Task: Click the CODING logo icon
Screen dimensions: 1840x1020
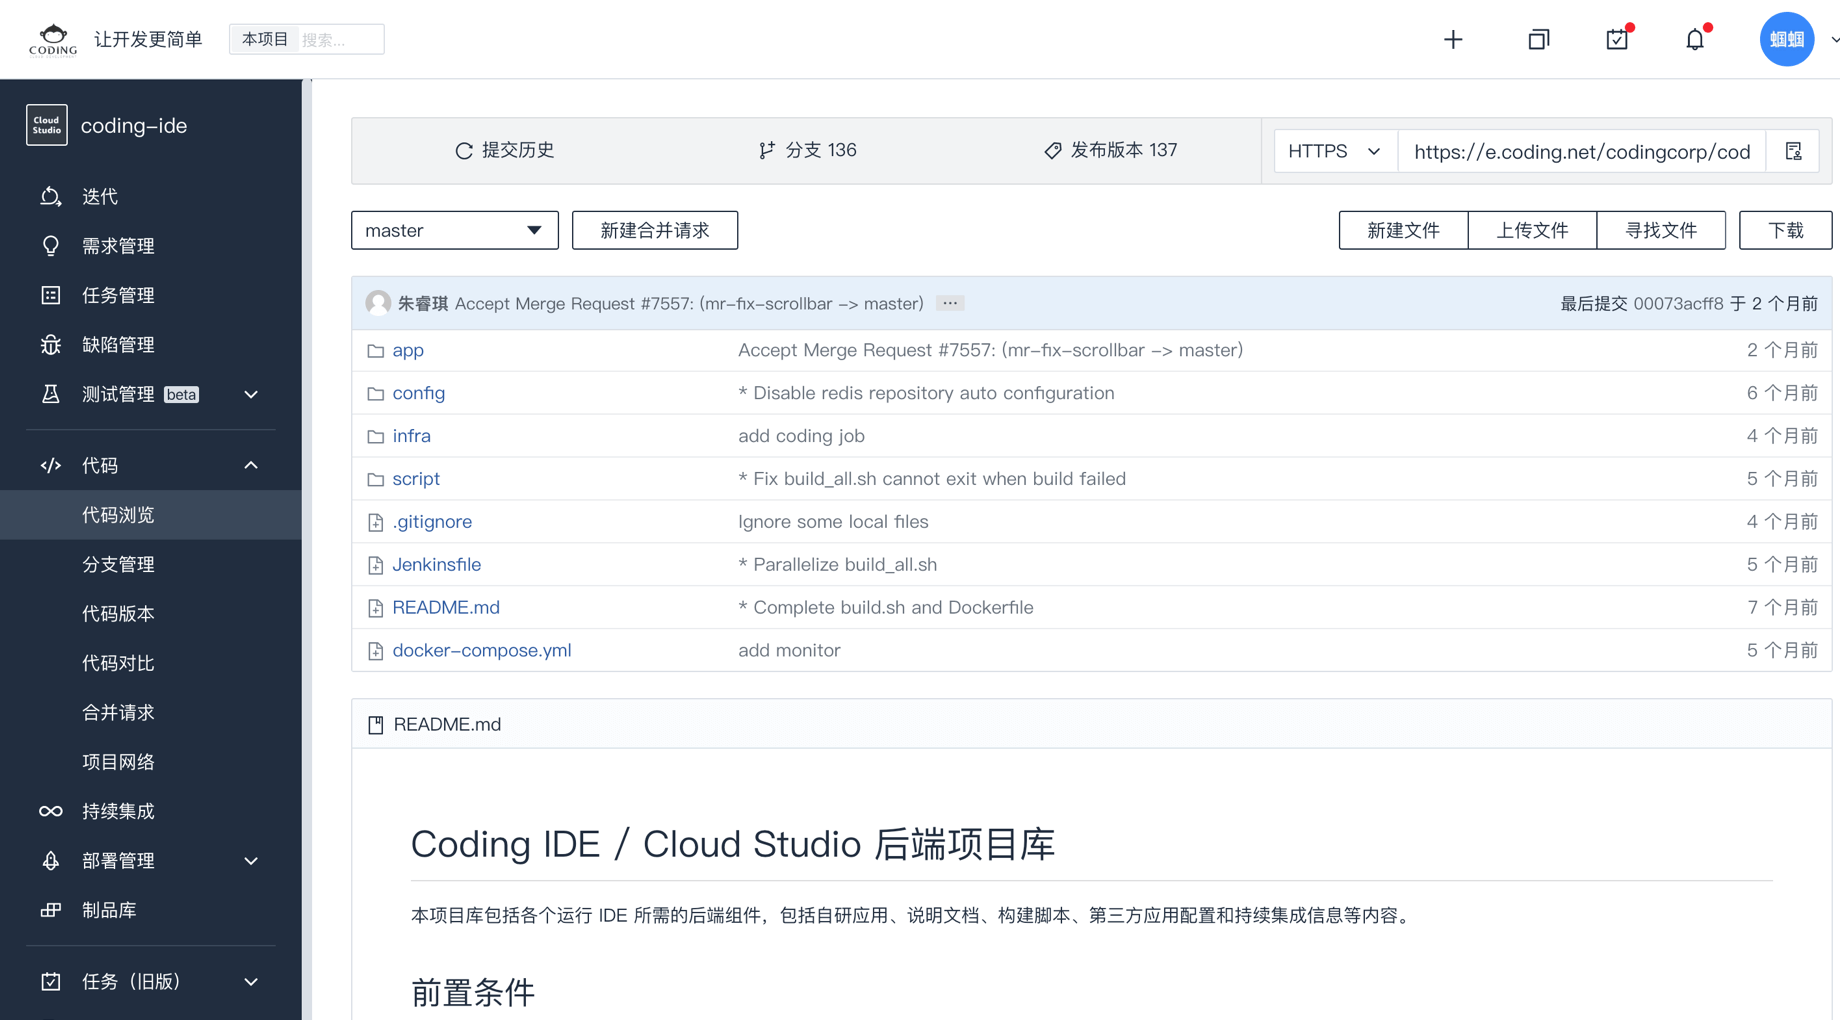Action: point(53,39)
